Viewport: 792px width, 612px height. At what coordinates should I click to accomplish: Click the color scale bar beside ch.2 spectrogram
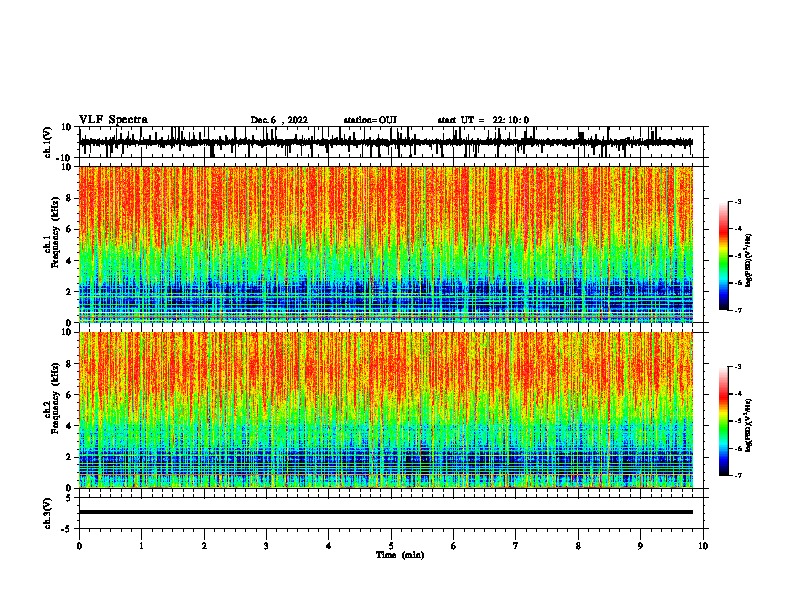coord(723,421)
